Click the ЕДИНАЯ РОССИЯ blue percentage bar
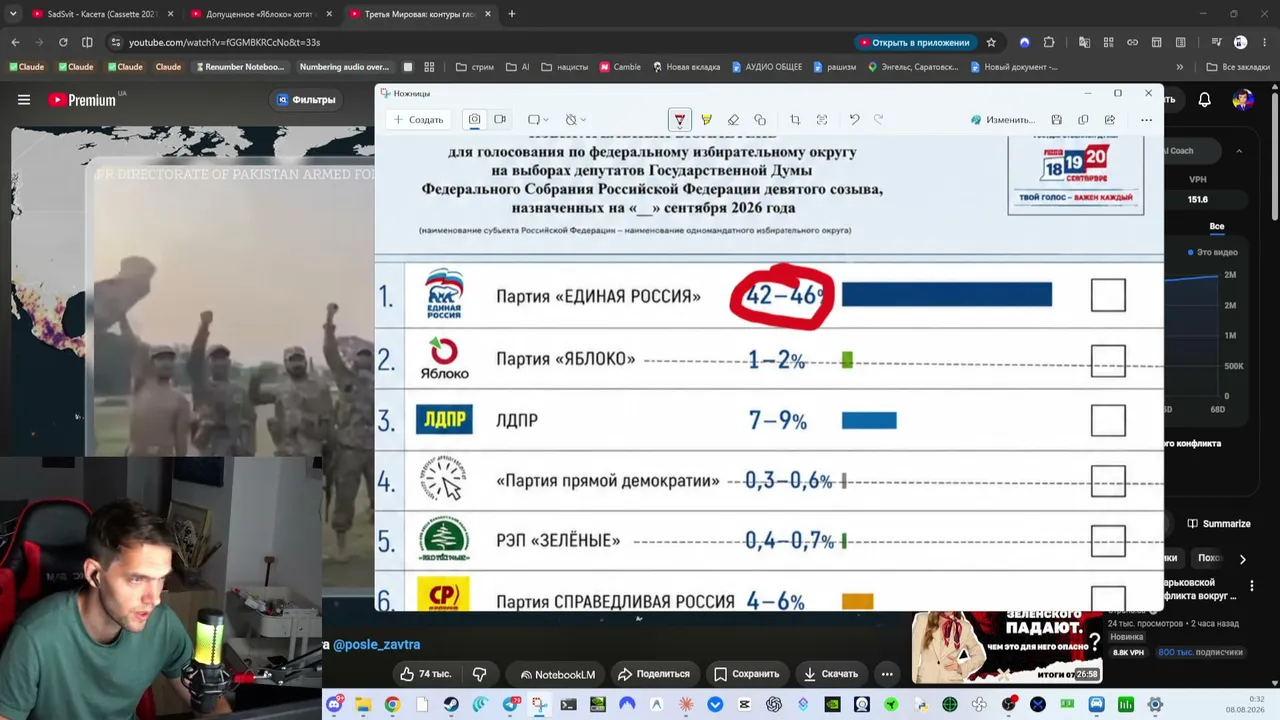 [947, 294]
